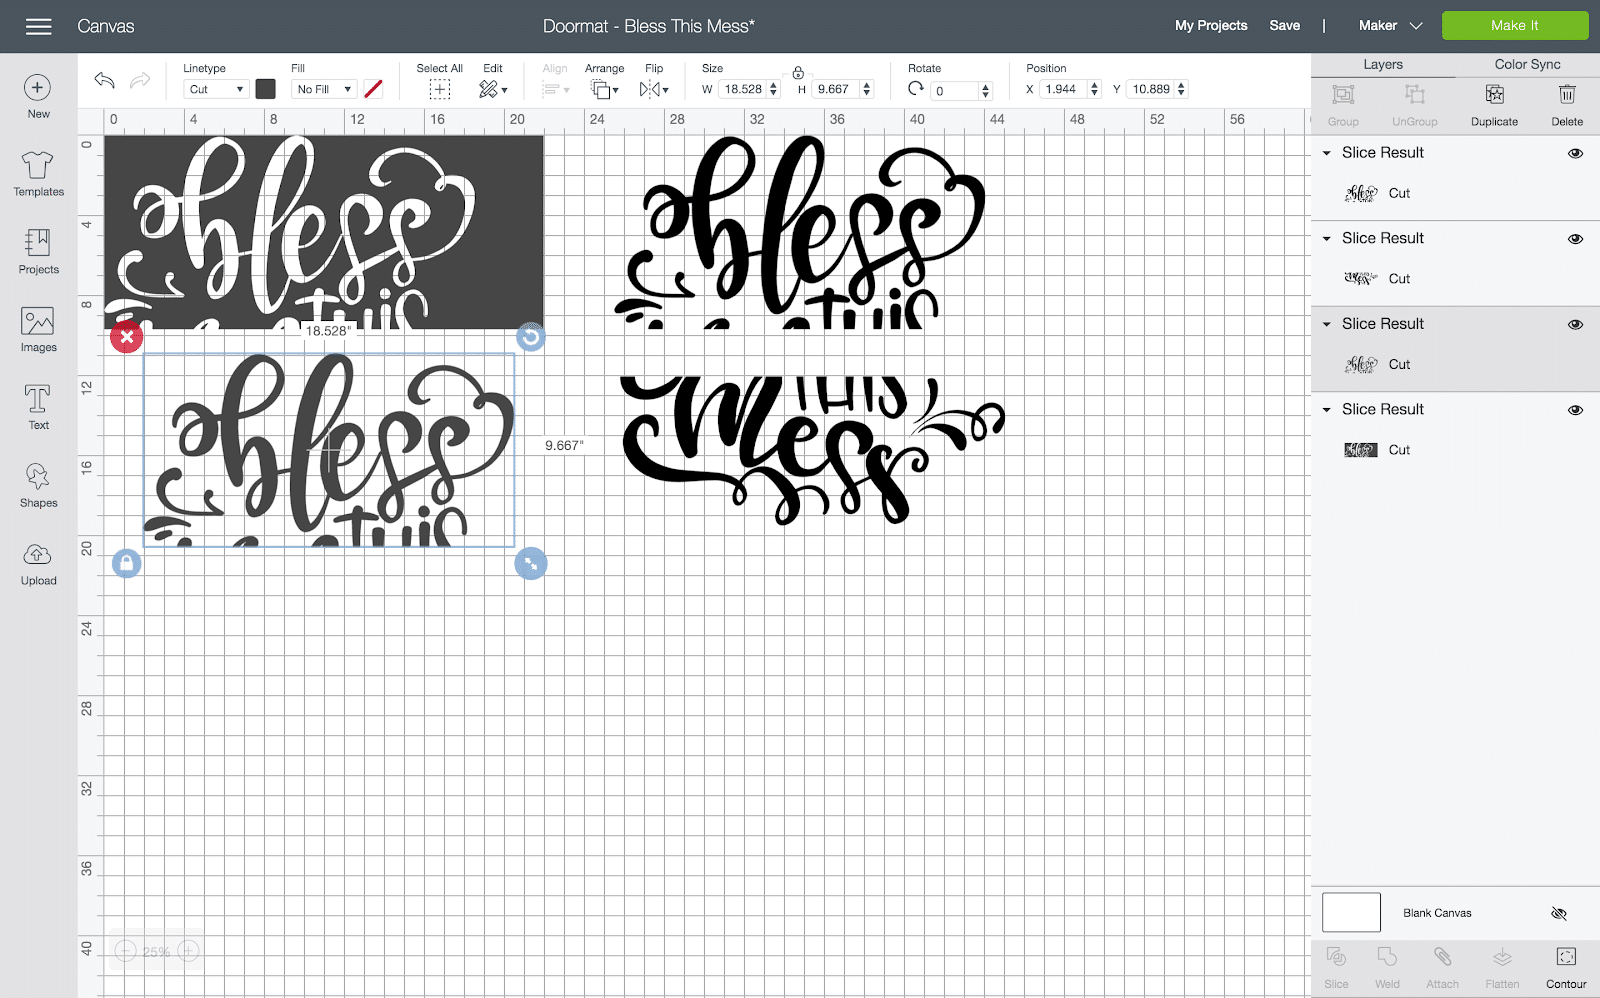Open the Templates panel

pos(38,173)
